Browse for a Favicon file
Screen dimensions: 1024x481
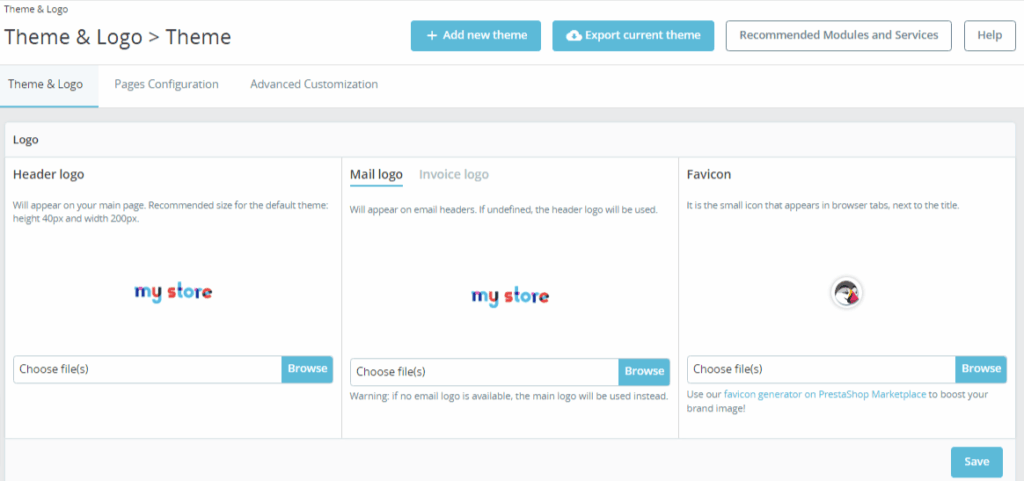tap(981, 369)
